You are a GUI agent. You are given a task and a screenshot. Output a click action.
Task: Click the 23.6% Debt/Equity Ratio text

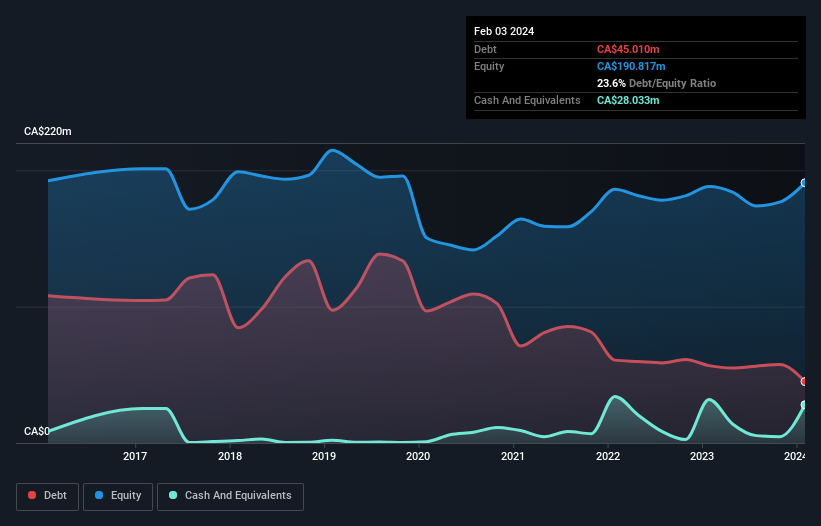click(656, 83)
